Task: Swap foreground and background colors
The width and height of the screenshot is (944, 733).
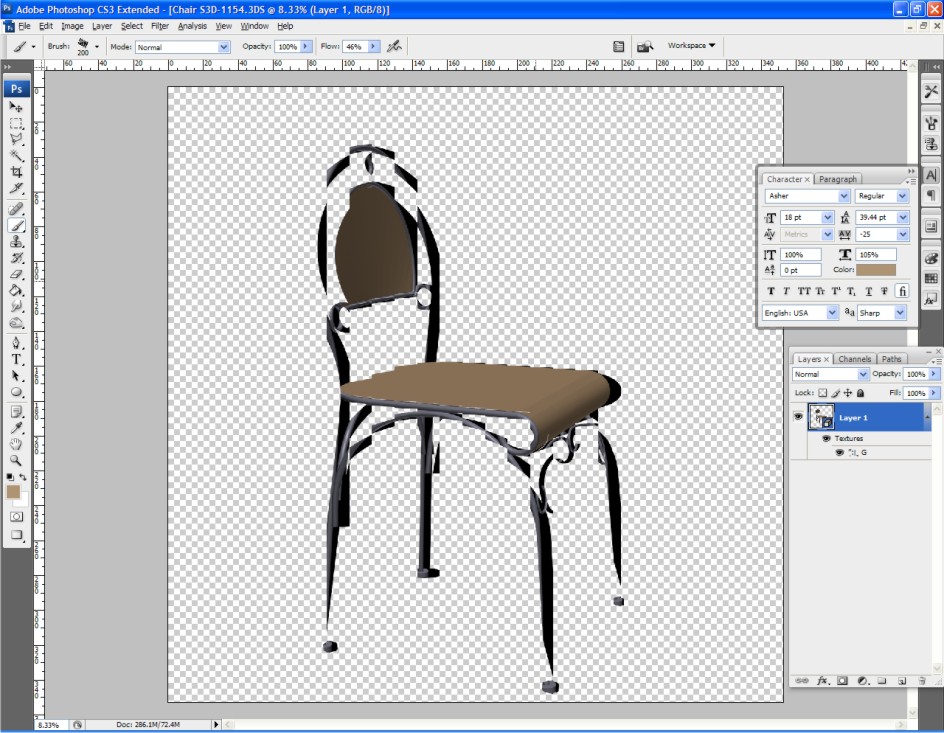Action: point(23,477)
